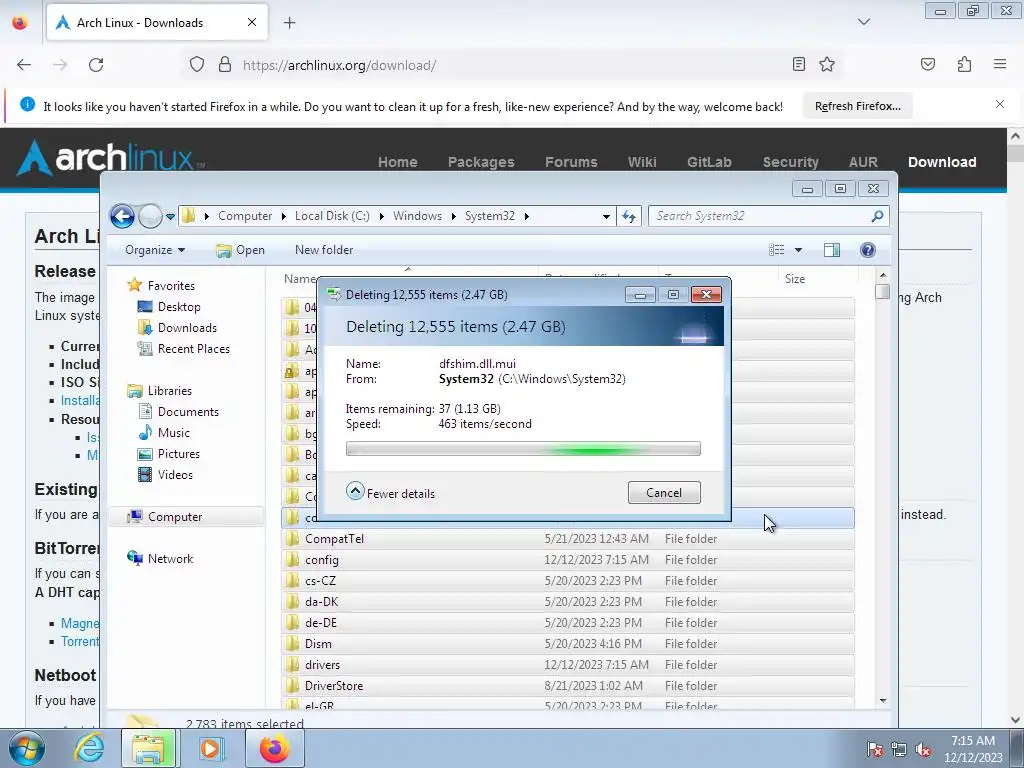The width and height of the screenshot is (1024, 768).
Task: Click the Refresh Firefox... button
Action: pos(857,106)
